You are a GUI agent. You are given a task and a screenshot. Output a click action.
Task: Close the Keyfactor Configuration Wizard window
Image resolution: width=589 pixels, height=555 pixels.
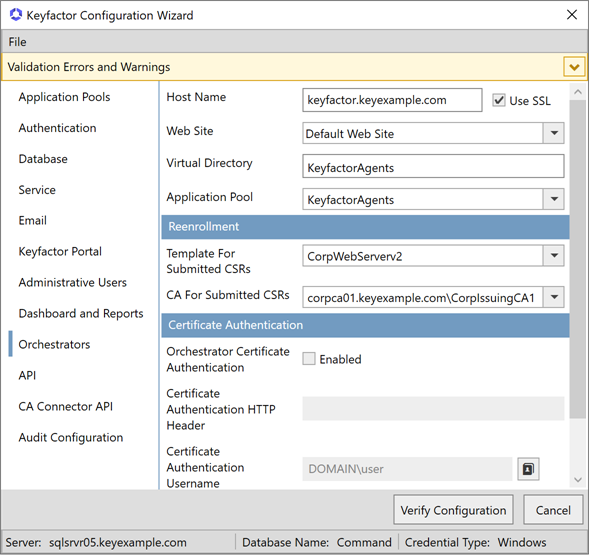point(572,15)
